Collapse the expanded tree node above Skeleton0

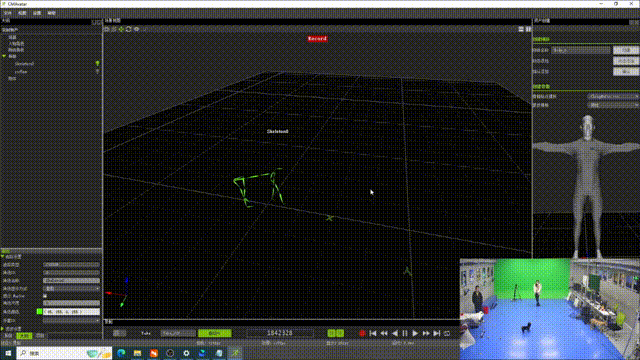coord(4,56)
